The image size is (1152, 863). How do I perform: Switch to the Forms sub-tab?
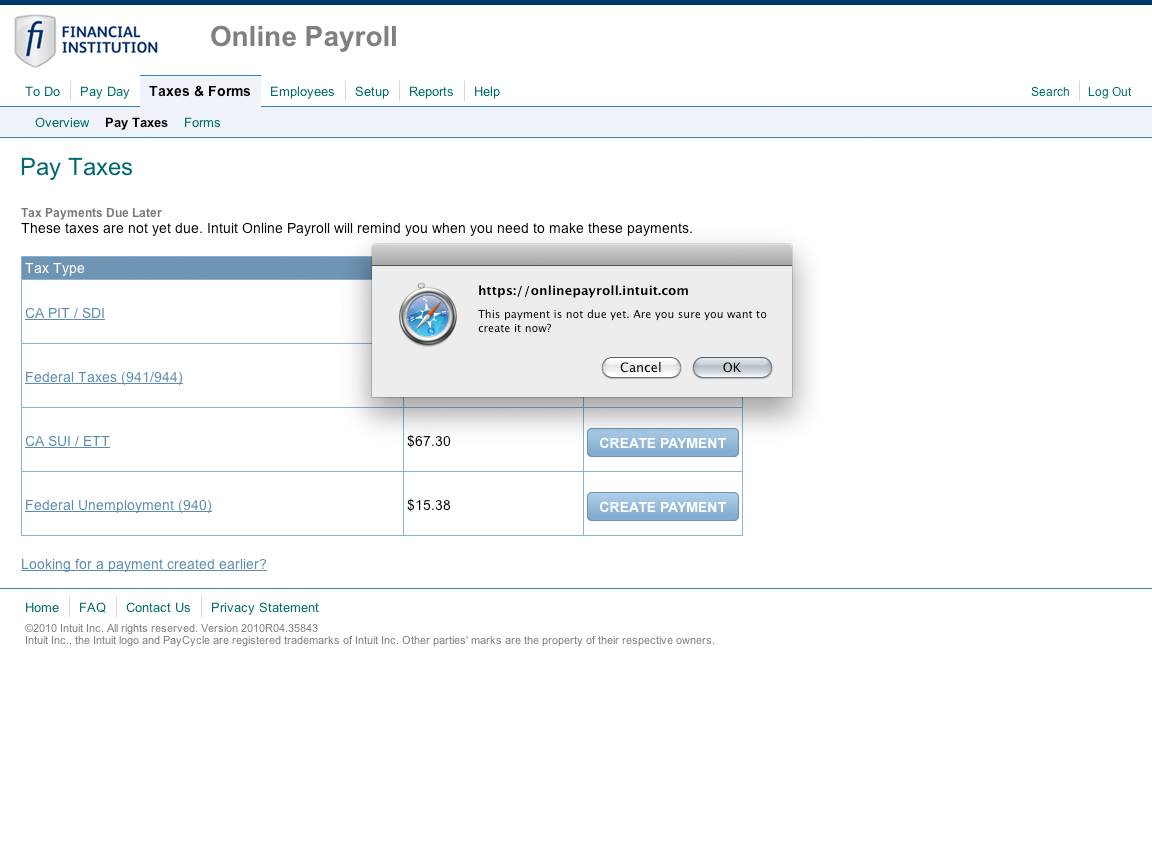tap(202, 123)
